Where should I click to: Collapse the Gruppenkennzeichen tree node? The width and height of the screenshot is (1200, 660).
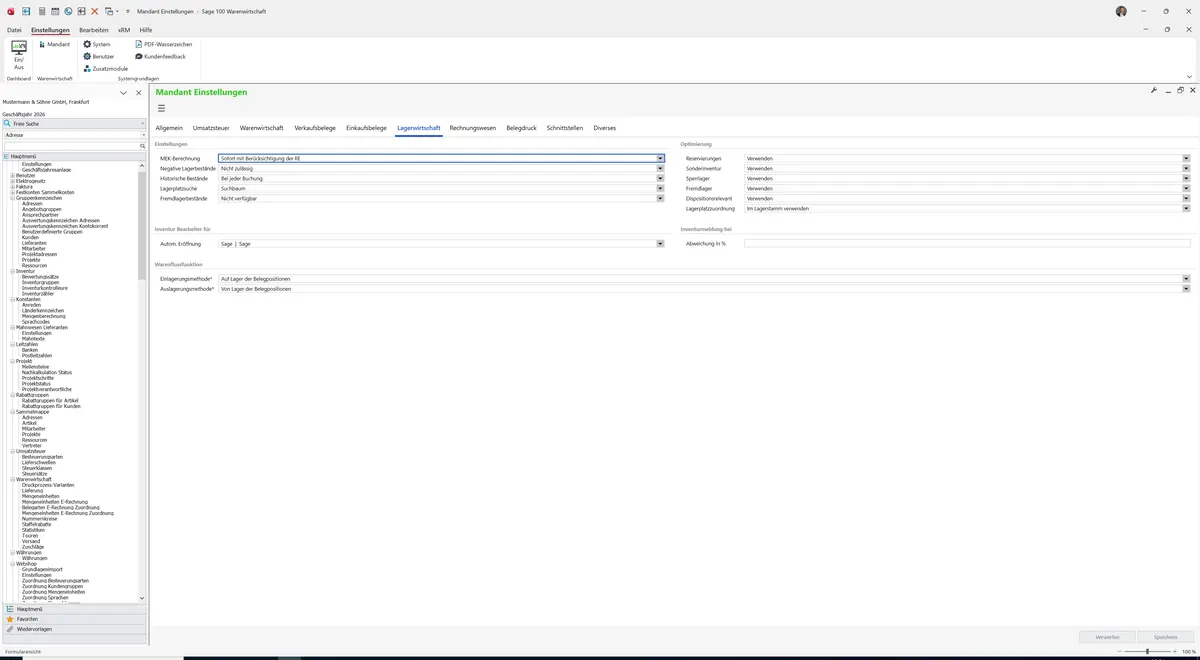pos(12,197)
